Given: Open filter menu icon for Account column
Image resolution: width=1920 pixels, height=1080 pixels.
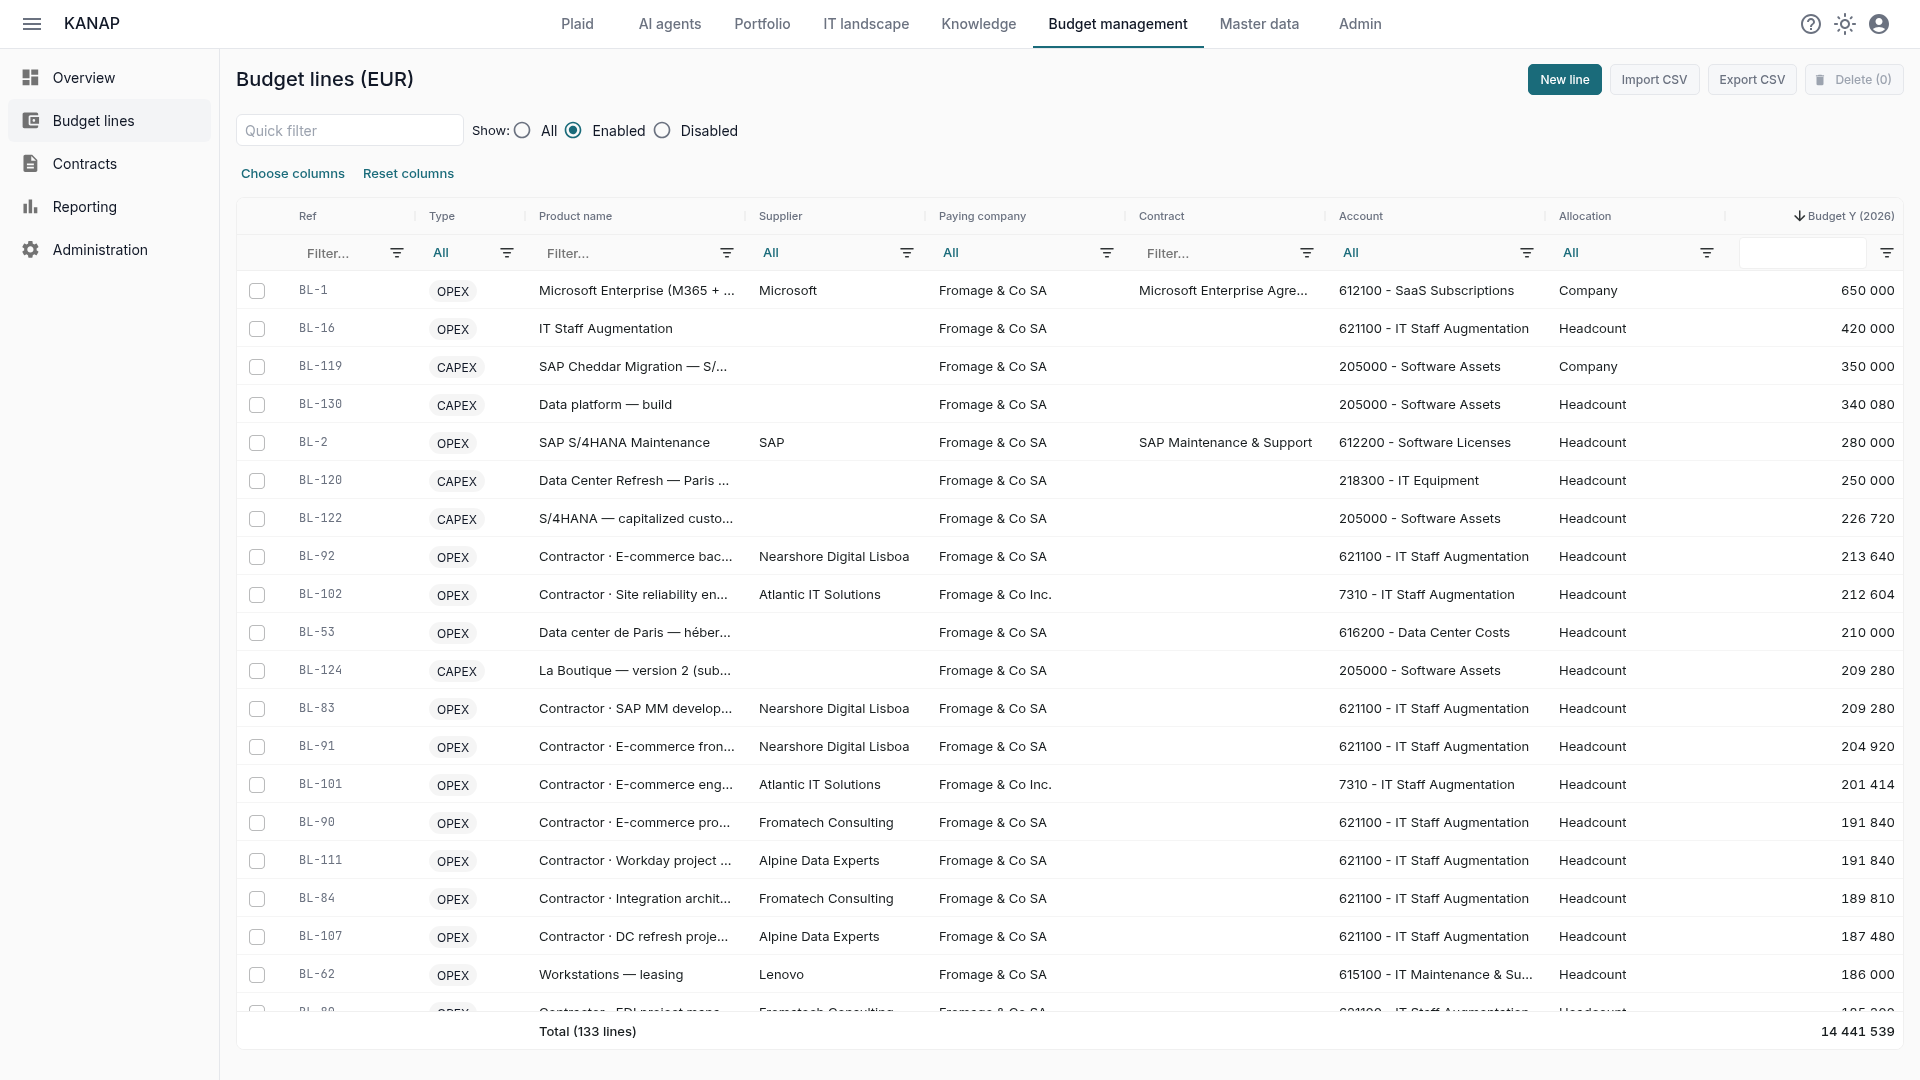Looking at the screenshot, I should pyautogui.click(x=1527, y=253).
